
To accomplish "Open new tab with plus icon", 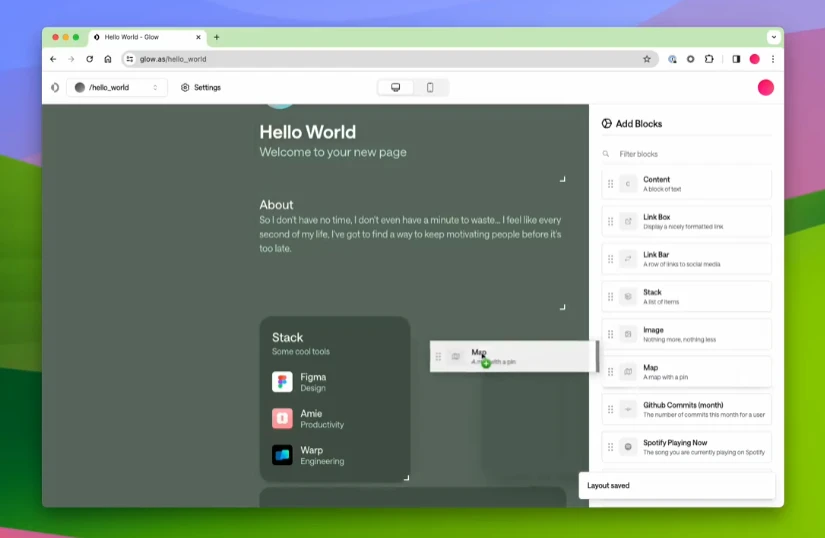I will pos(216,37).
